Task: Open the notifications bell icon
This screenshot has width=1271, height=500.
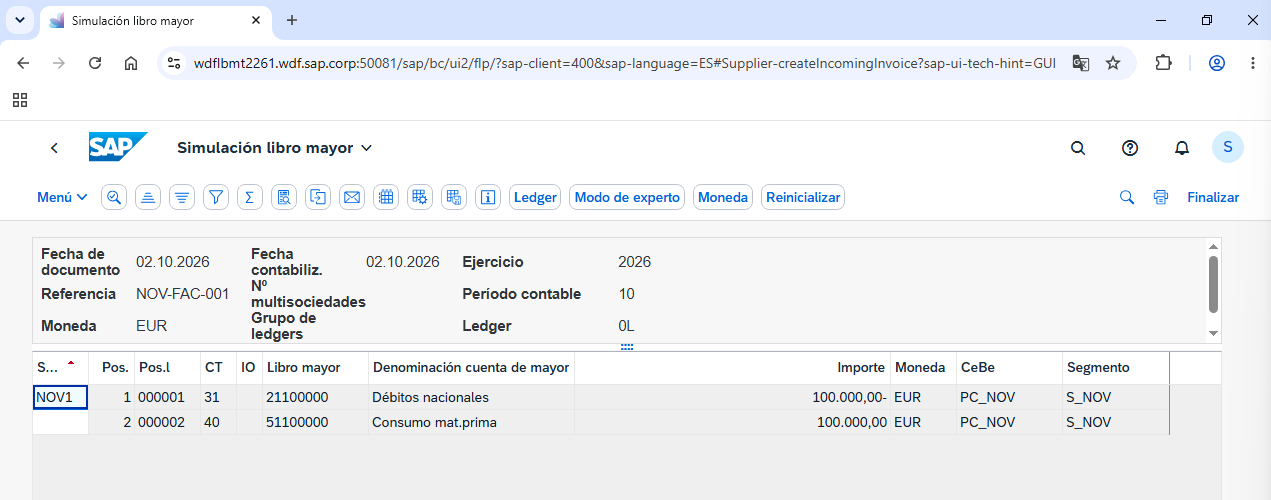Action: (1182, 148)
